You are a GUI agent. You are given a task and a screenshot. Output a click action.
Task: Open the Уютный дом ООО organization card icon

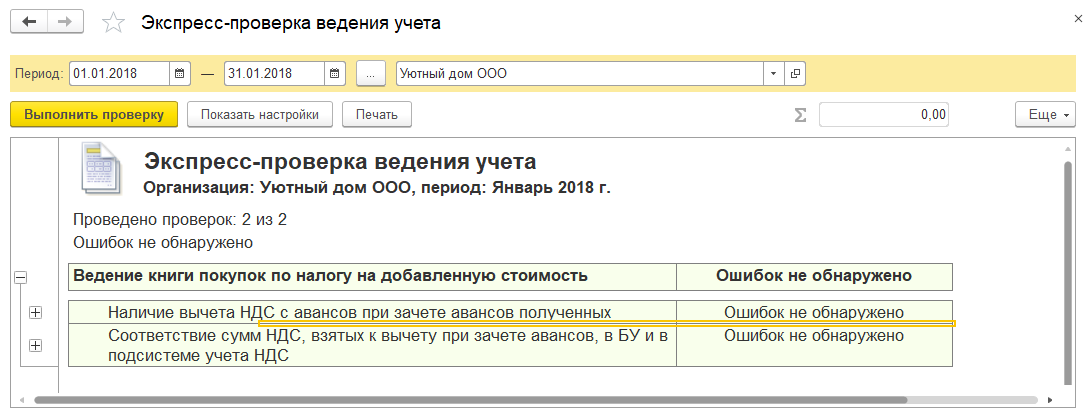pos(795,73)
